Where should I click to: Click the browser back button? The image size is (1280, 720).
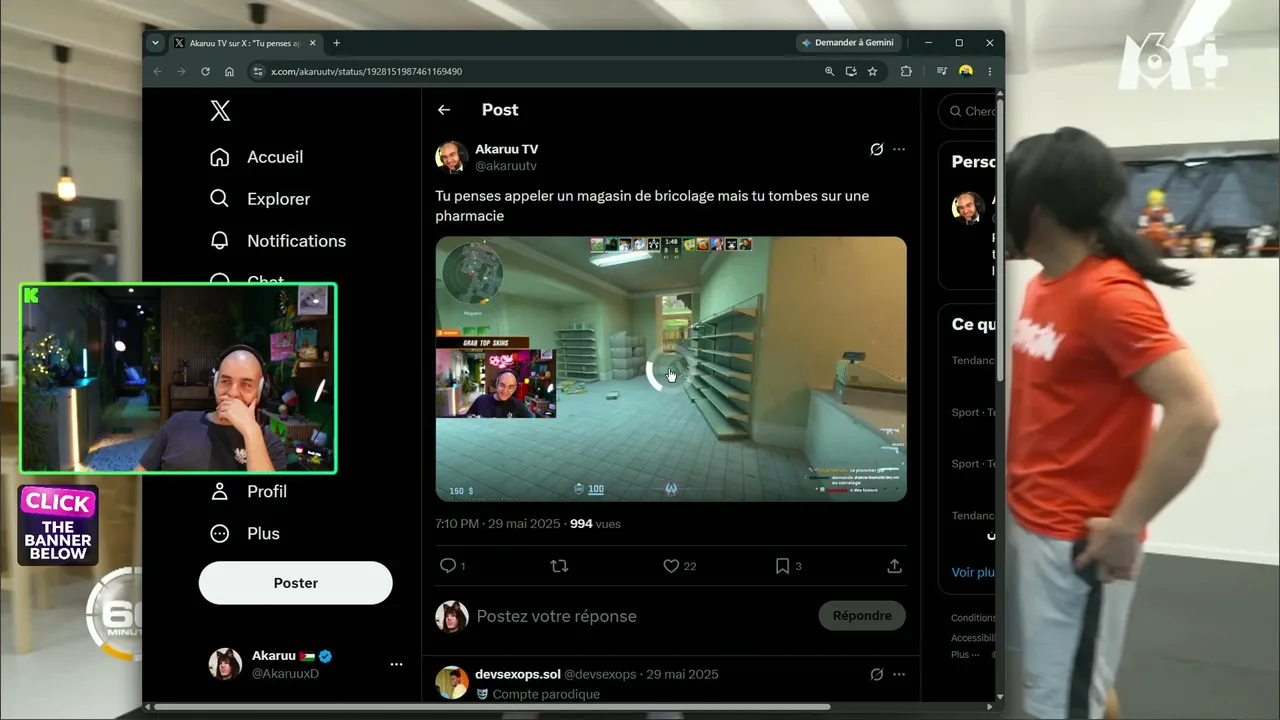click(157, 72)
